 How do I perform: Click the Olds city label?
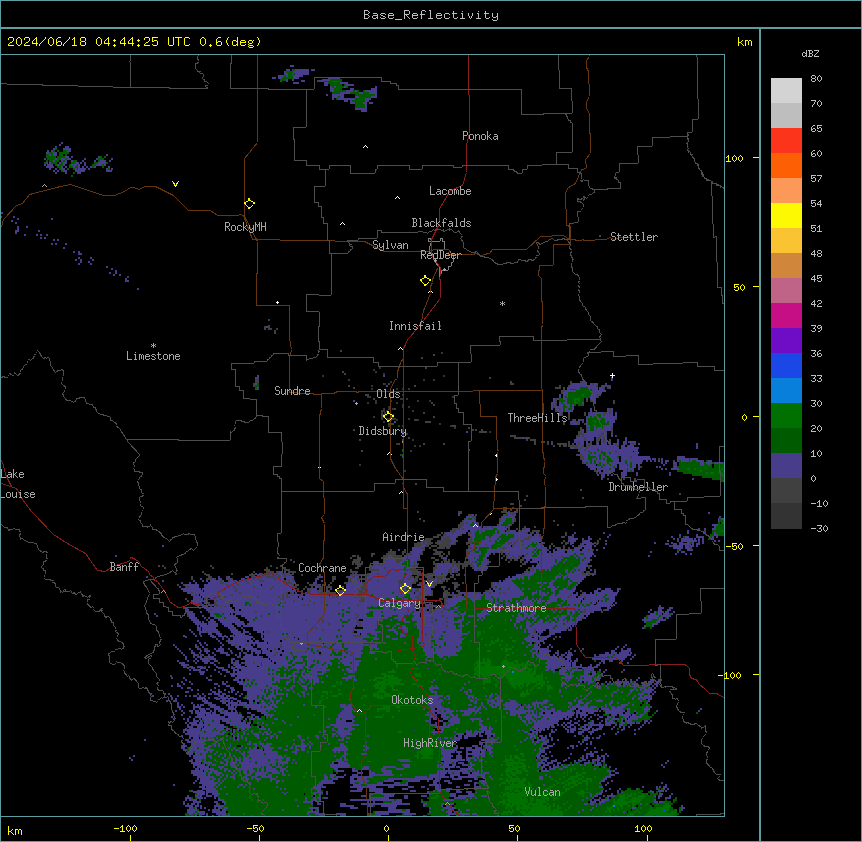388,394
